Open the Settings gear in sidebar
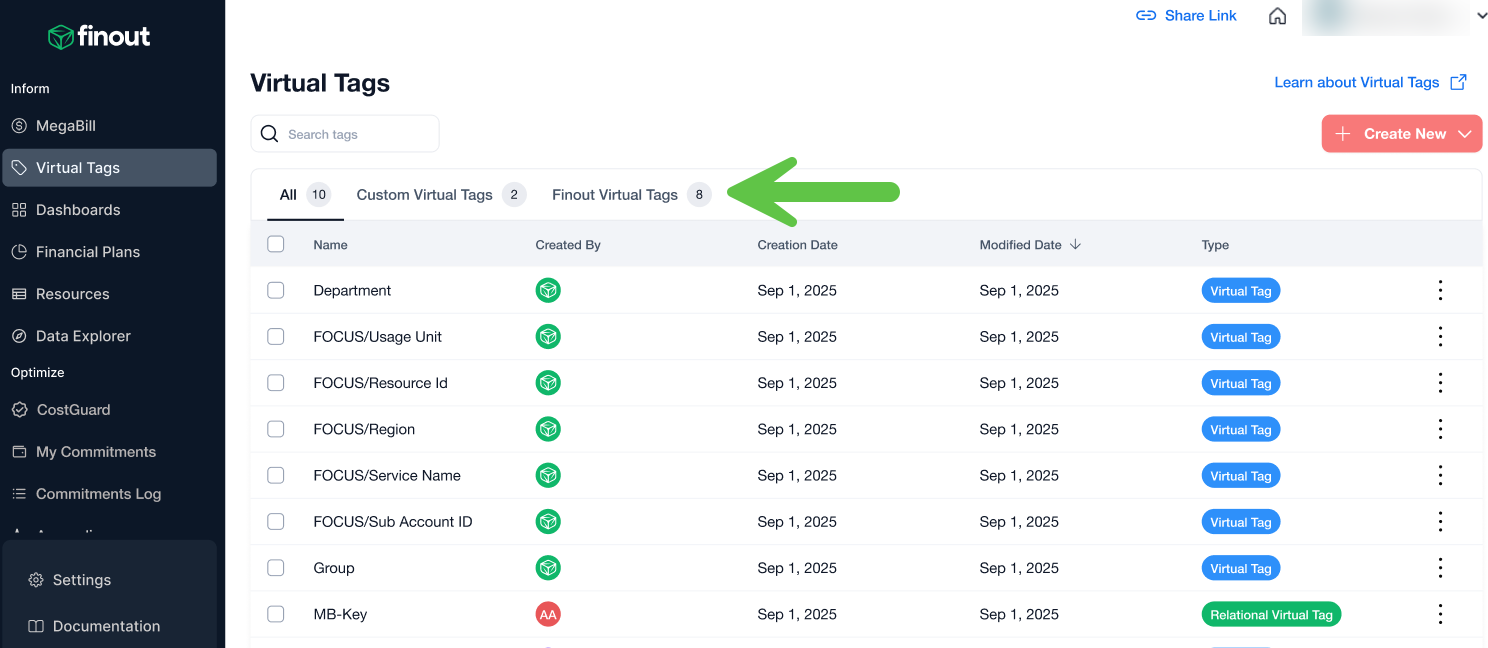1488x648 pixels. click(x=37, y=580)
